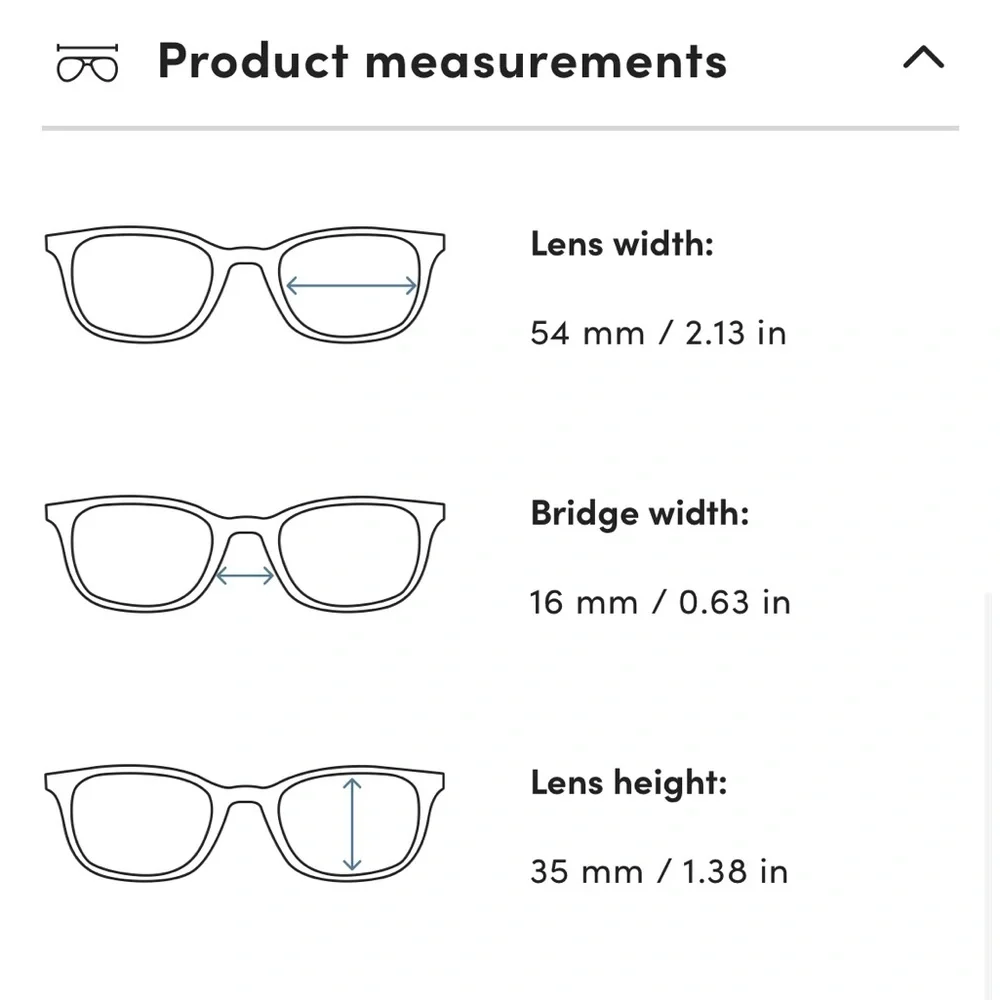Select the Lens height label
The image size is (1000, 1000).
(x=629, y=783)
